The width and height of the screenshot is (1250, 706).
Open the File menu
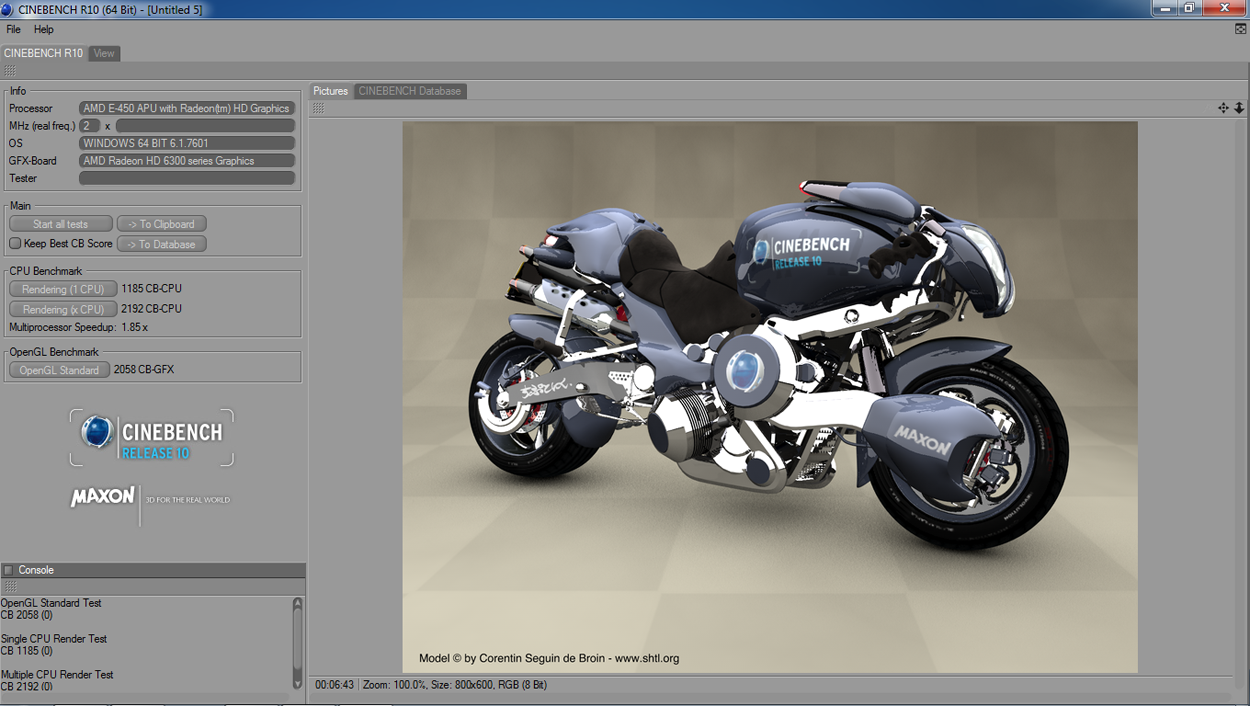coord(13,29)
